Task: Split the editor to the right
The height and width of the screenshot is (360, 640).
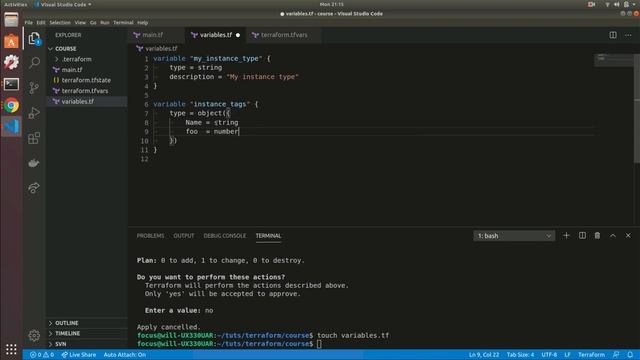Action: [x=613, y=35]
